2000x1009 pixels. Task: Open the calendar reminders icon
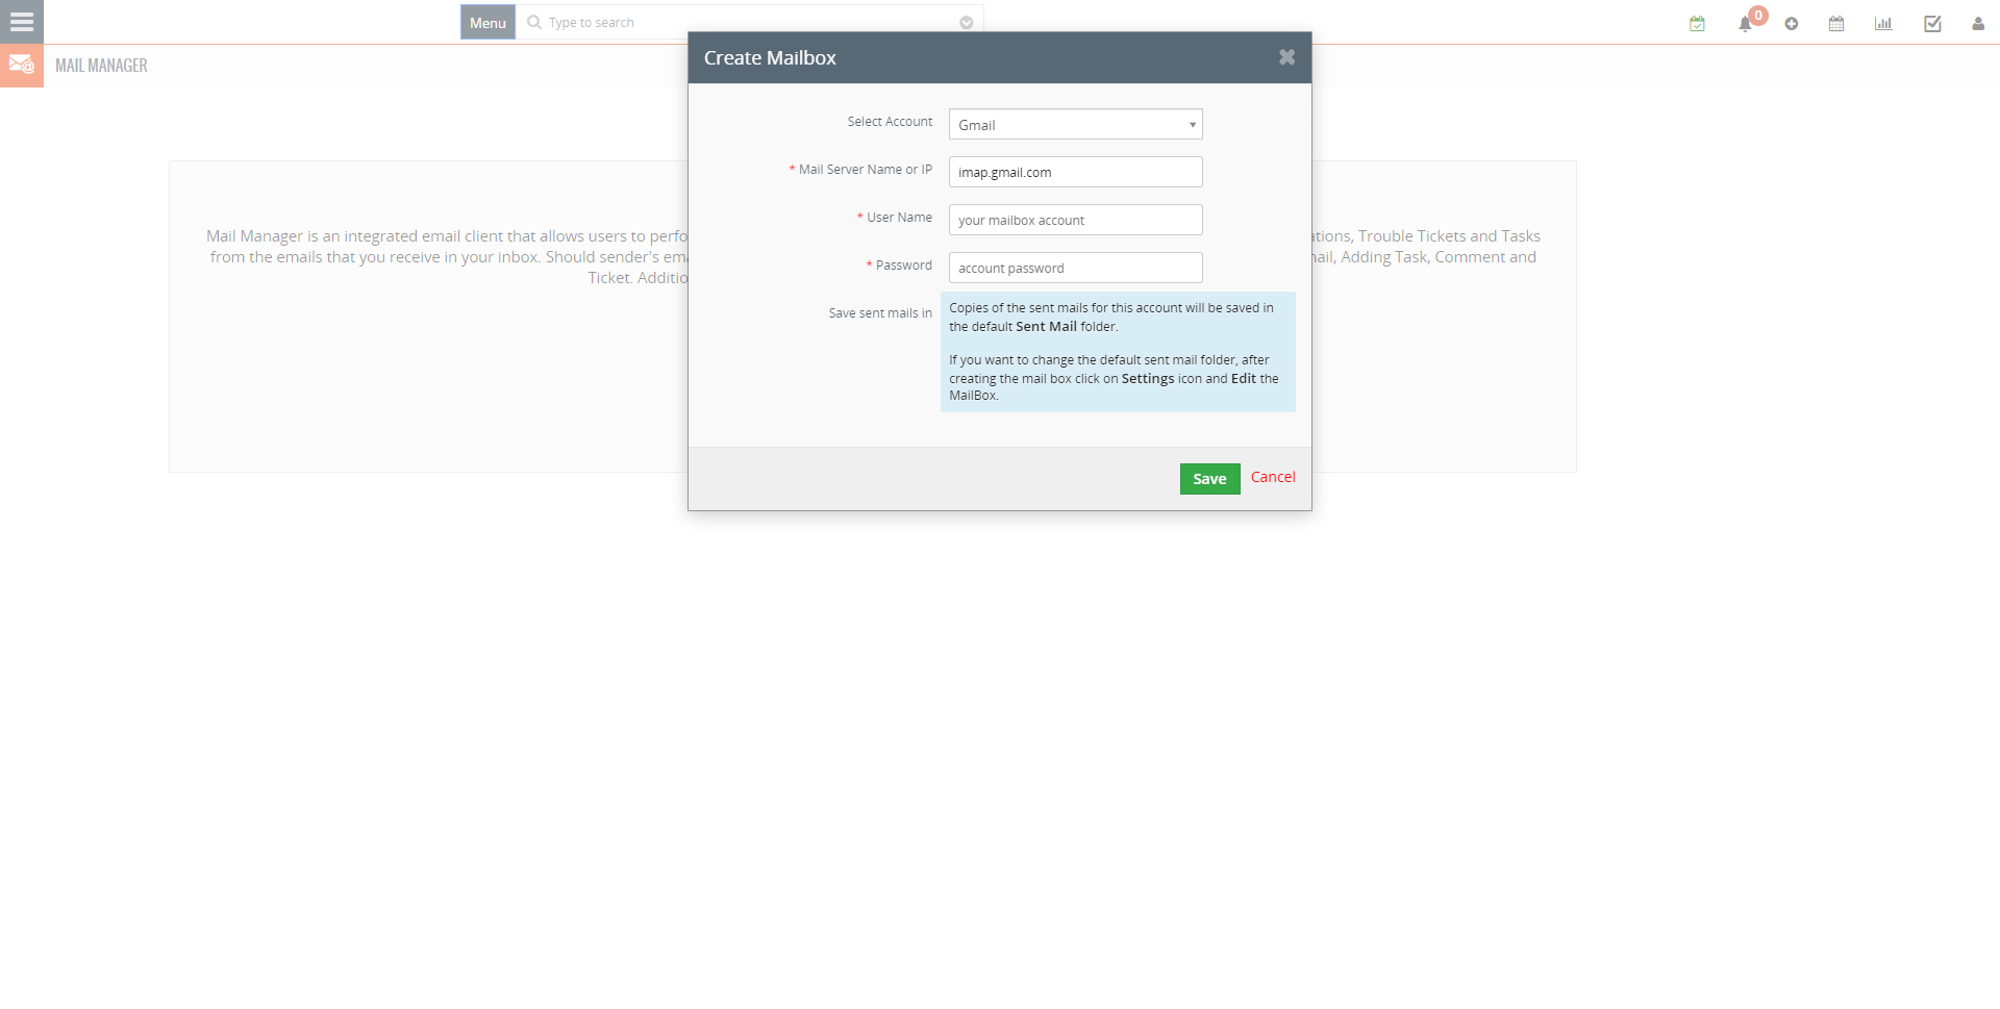1697,23
